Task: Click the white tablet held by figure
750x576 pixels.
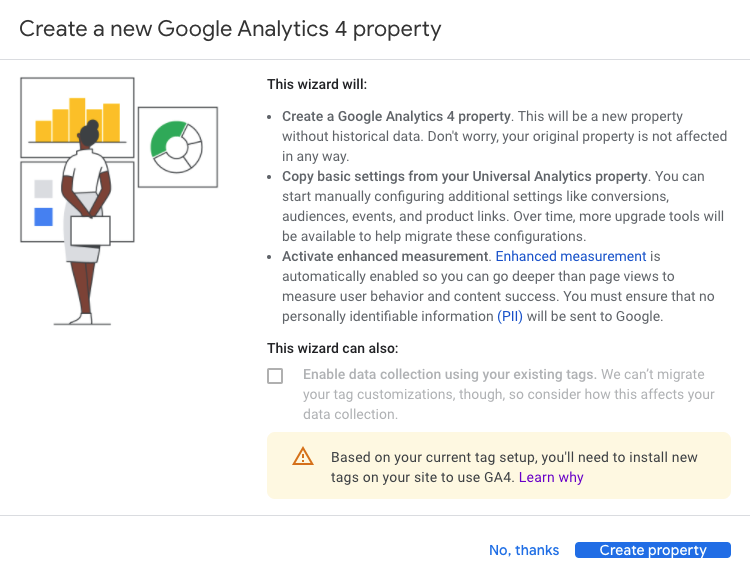Action: coord(90,231)
